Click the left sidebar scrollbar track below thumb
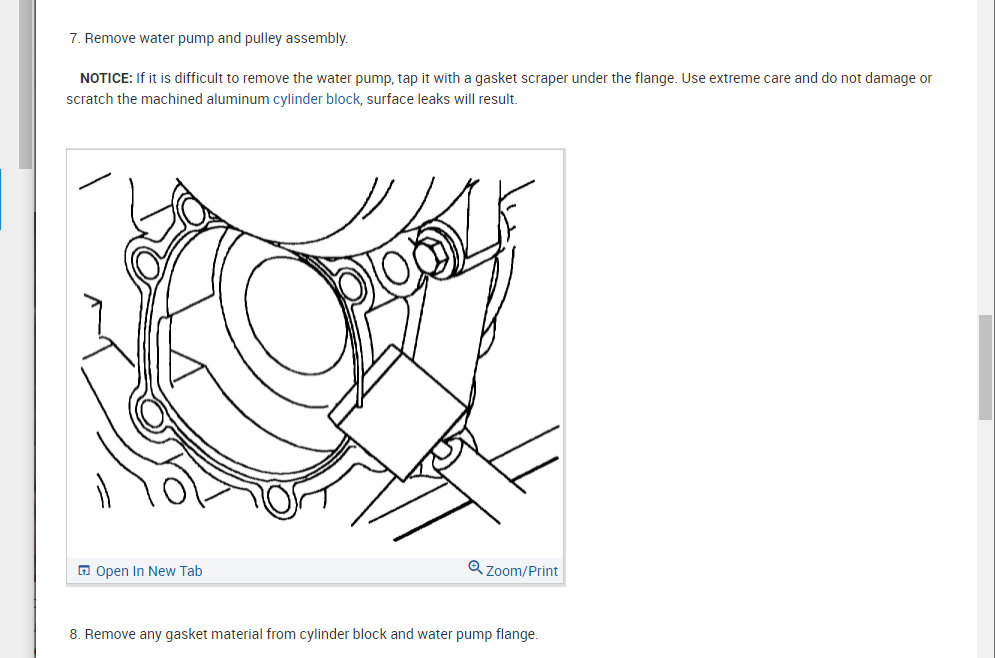 (x=25, y=412)
